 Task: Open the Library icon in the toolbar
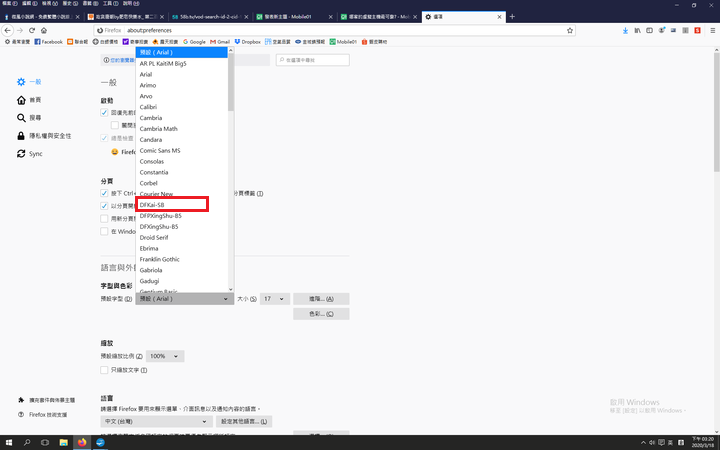pyautogui.click(x=637, y=30)
